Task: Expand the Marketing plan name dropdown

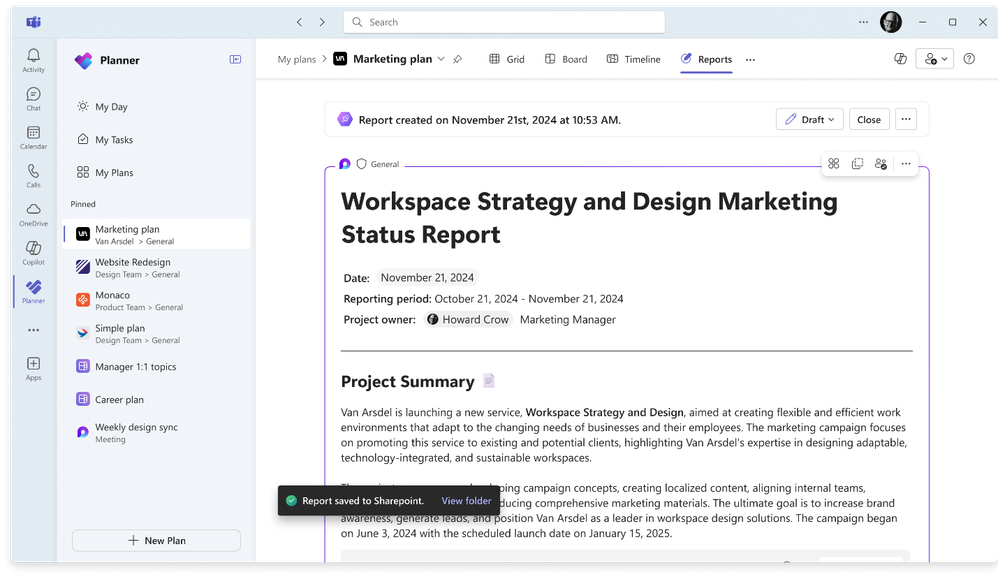Action: point(441,59)
